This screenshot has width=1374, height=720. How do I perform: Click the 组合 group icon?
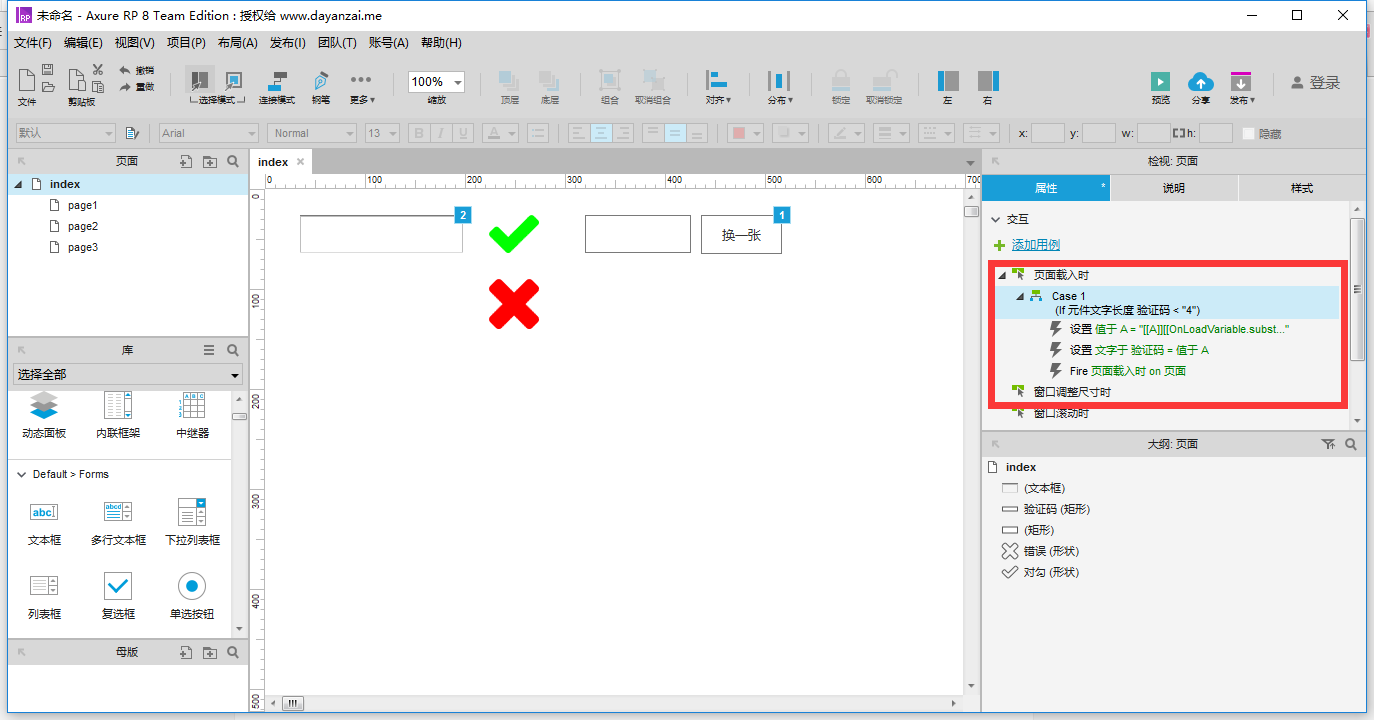(609, 81)
